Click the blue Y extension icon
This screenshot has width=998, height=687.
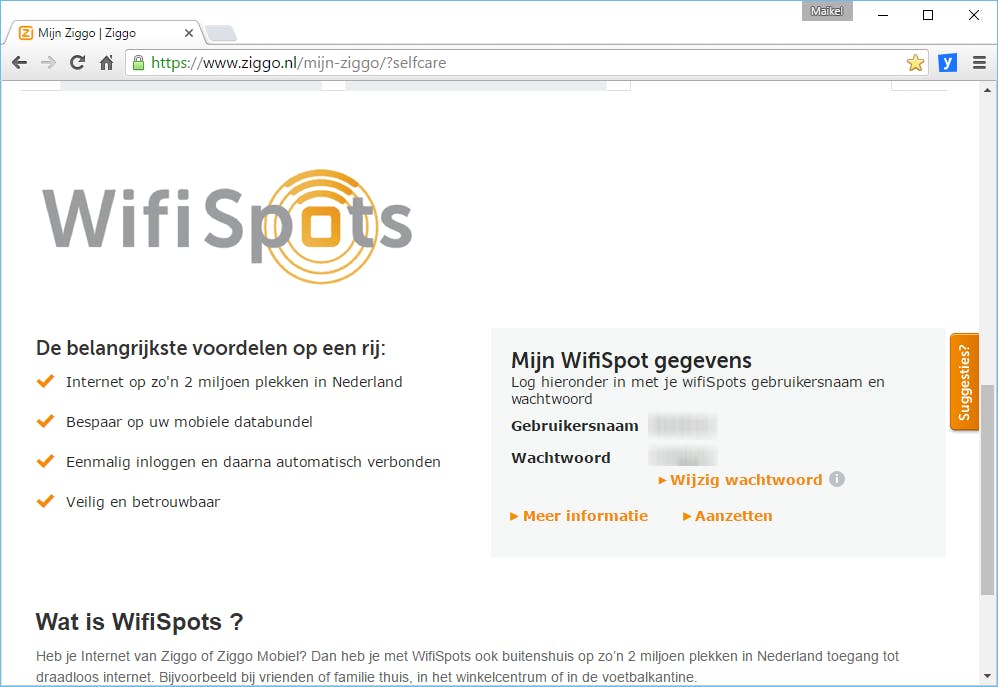pos(947,62)
